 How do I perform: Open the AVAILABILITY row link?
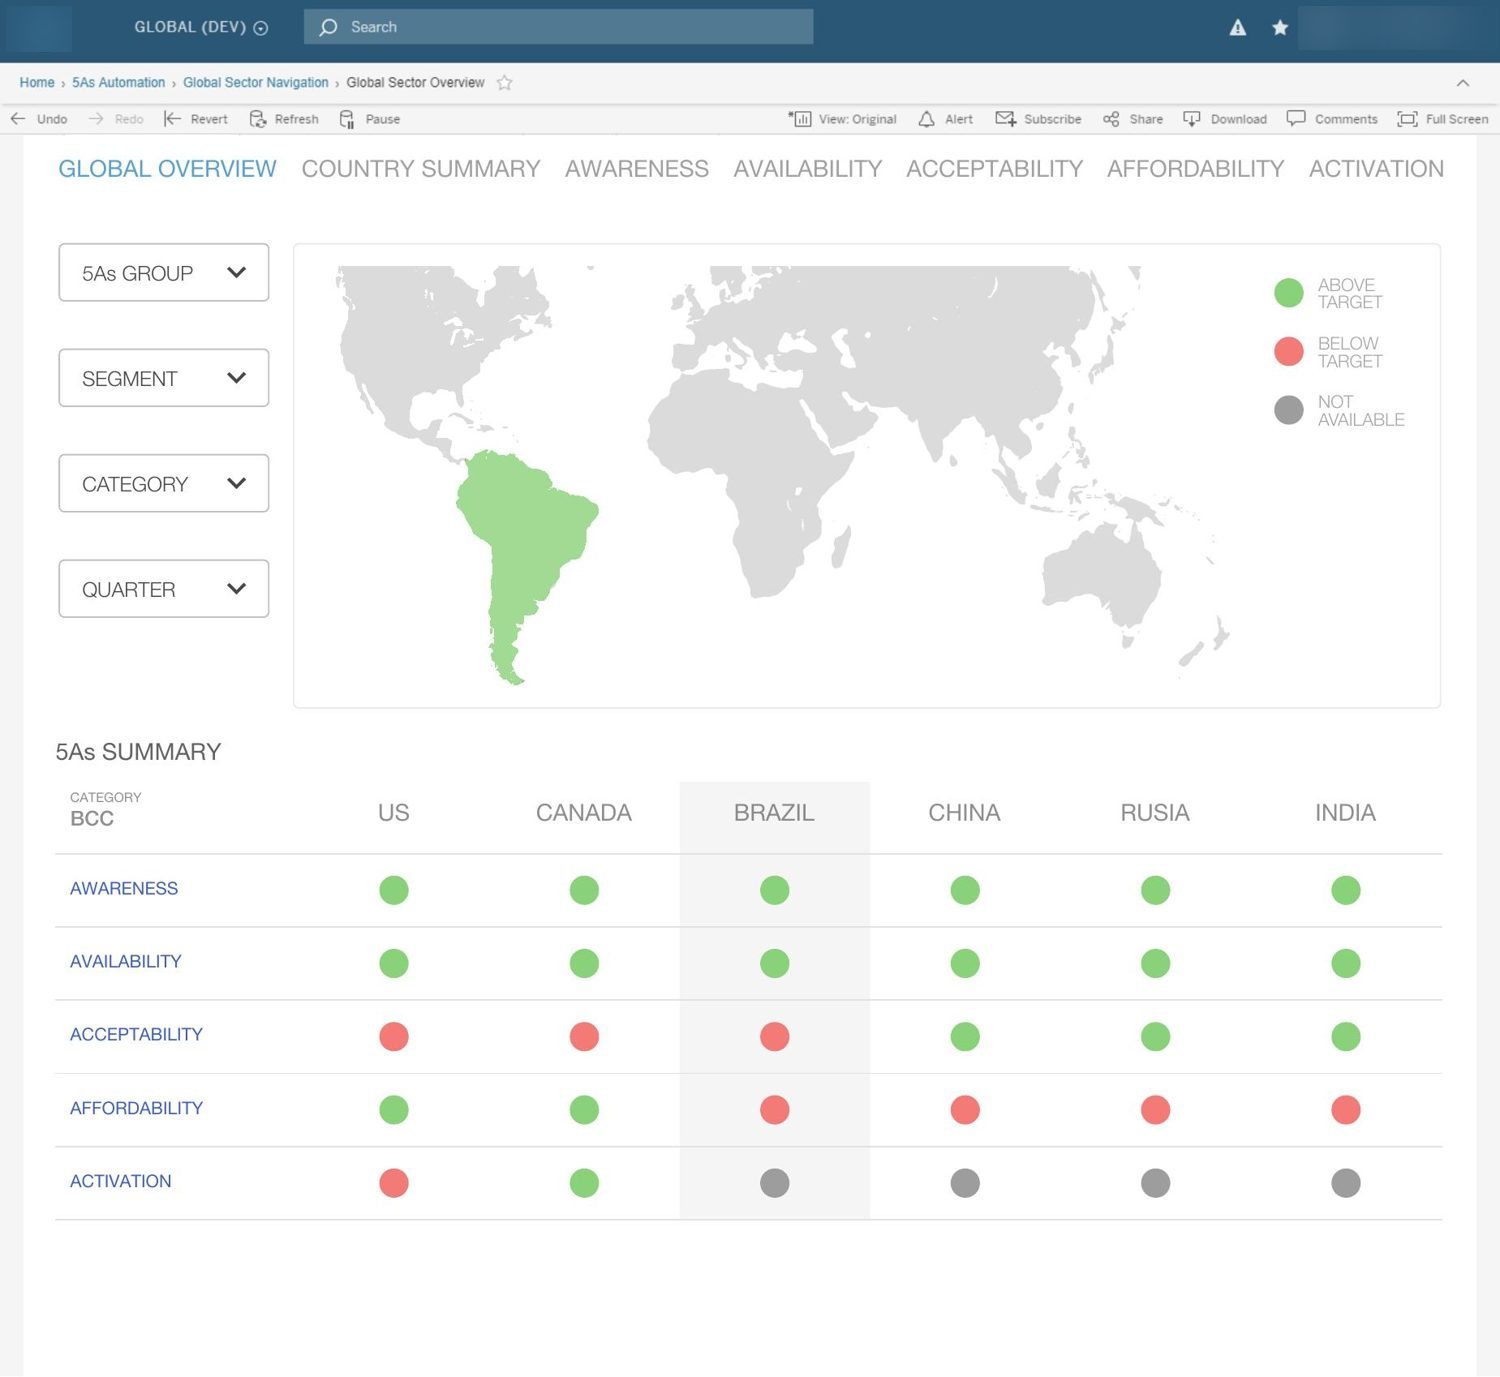click(126, 962)
